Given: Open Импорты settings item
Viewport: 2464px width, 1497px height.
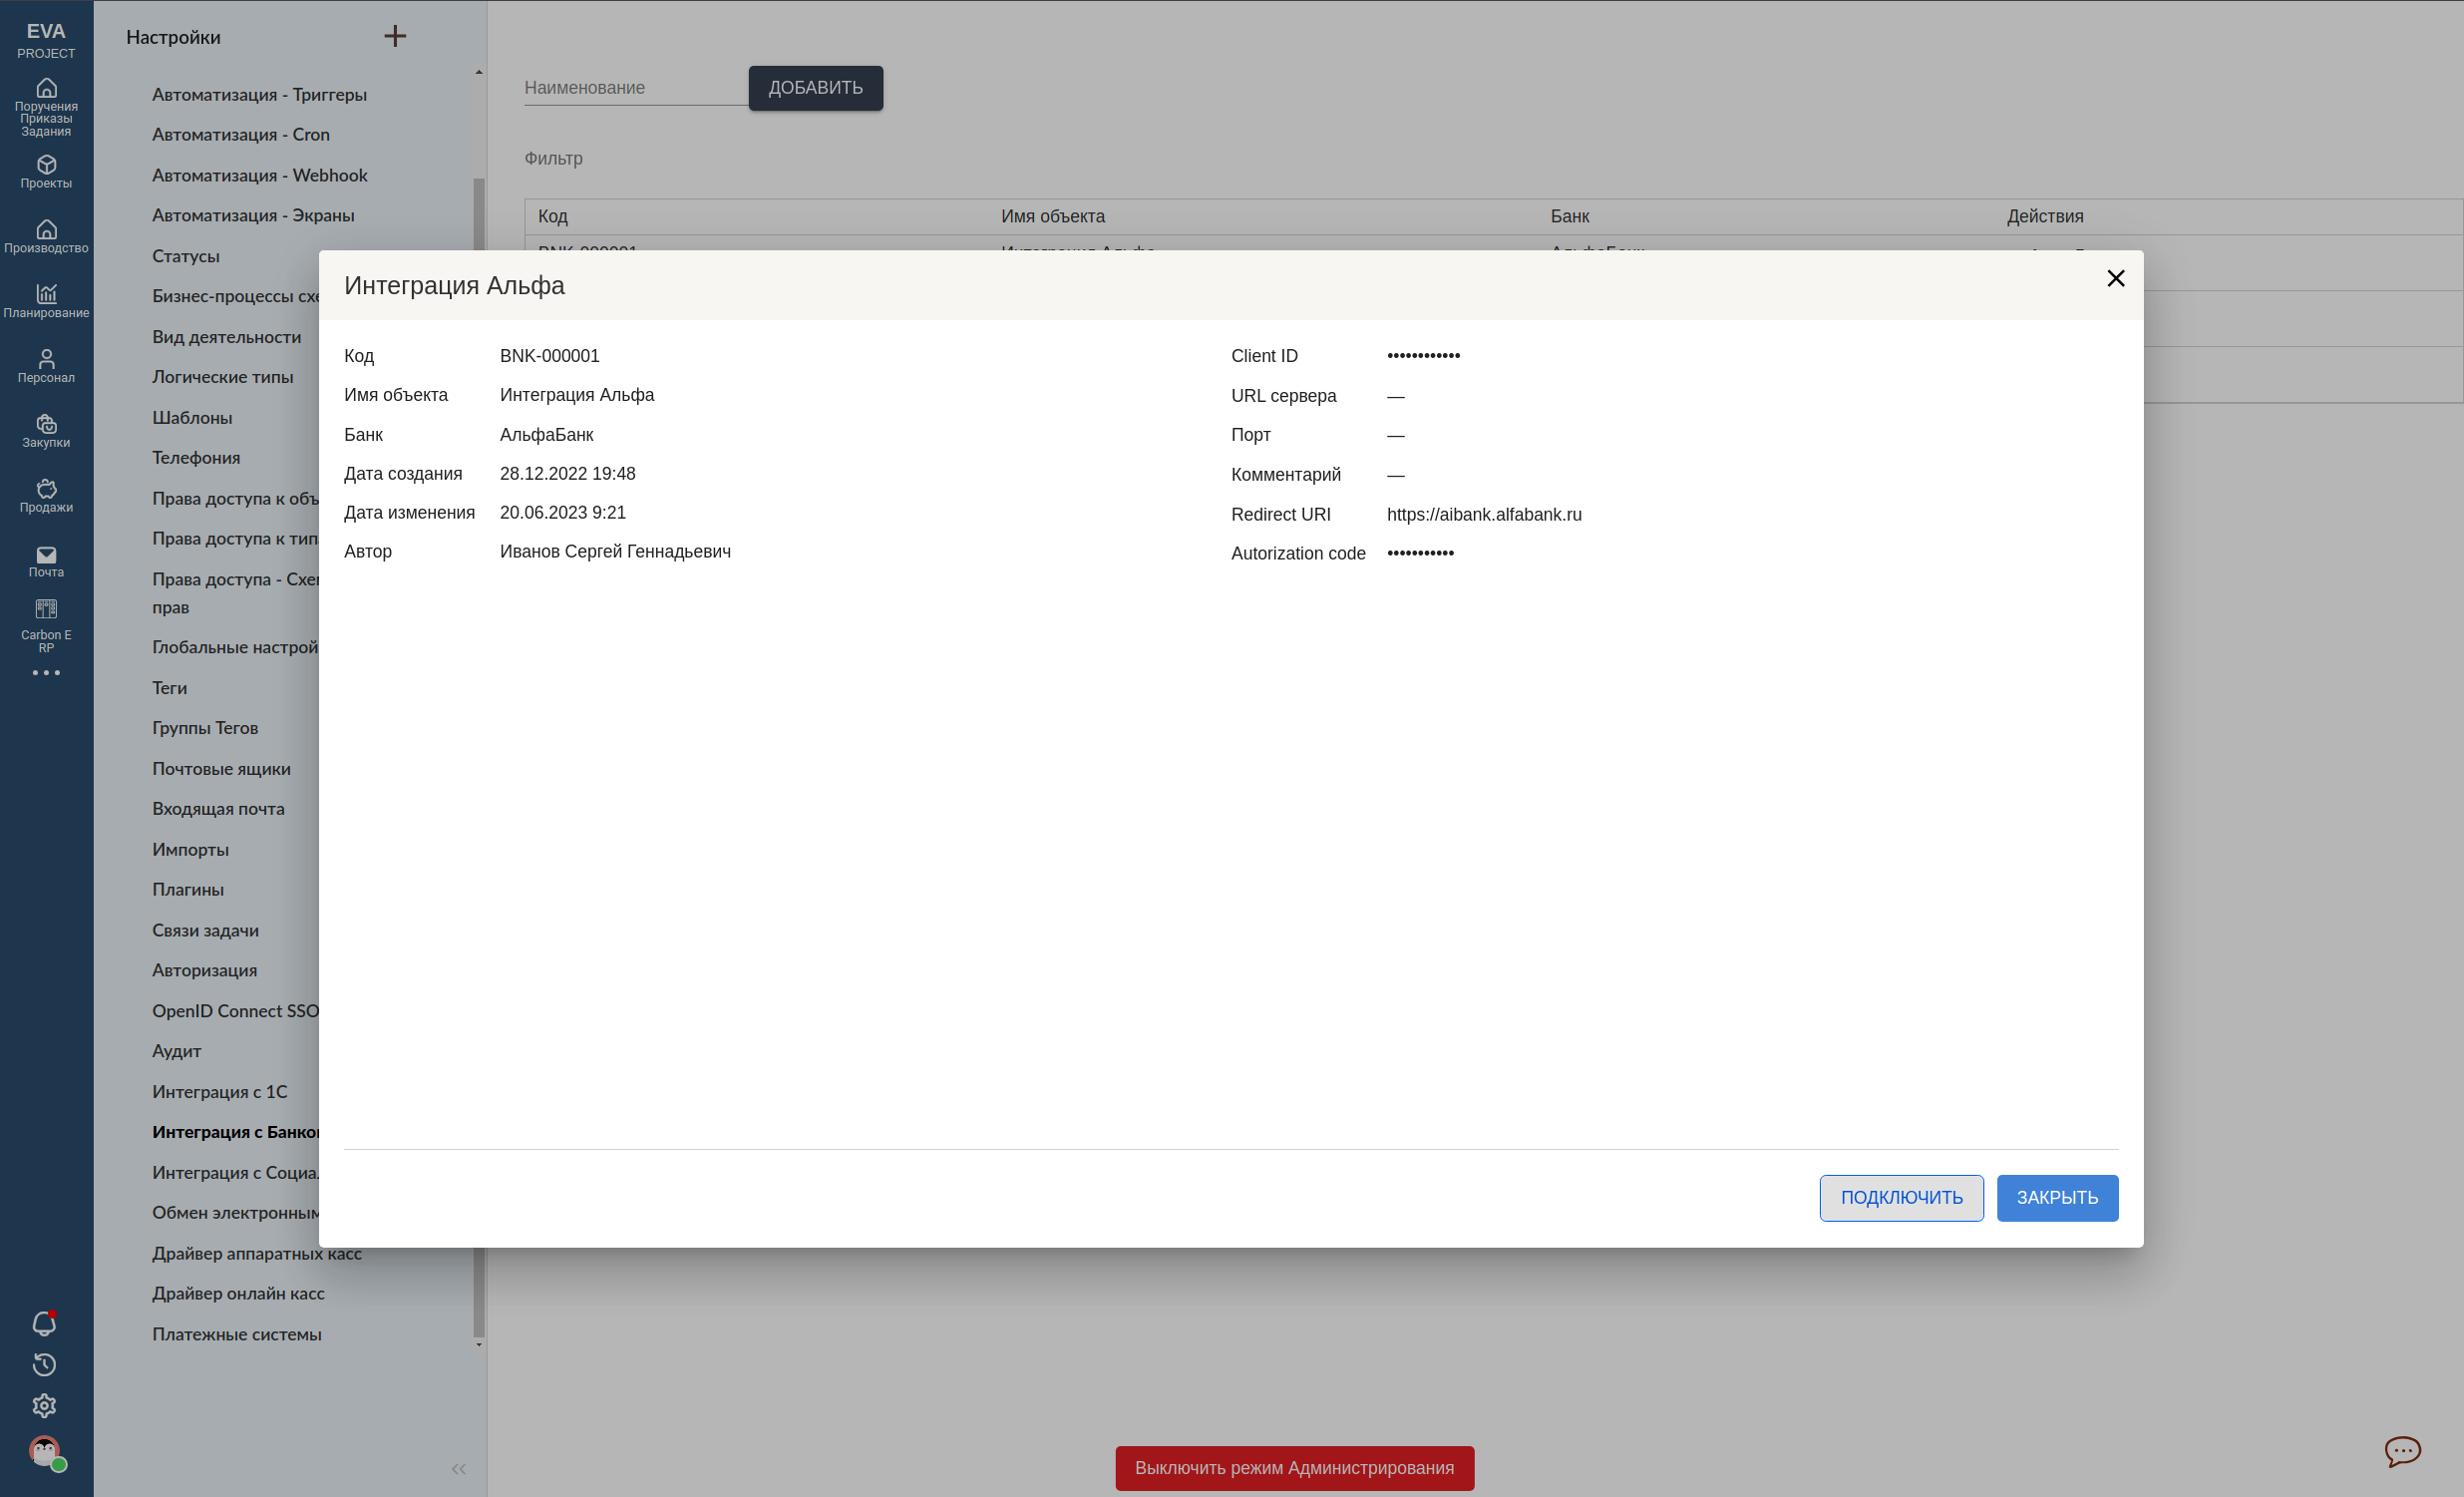Looking at the screenshot, I should point(190,850).
